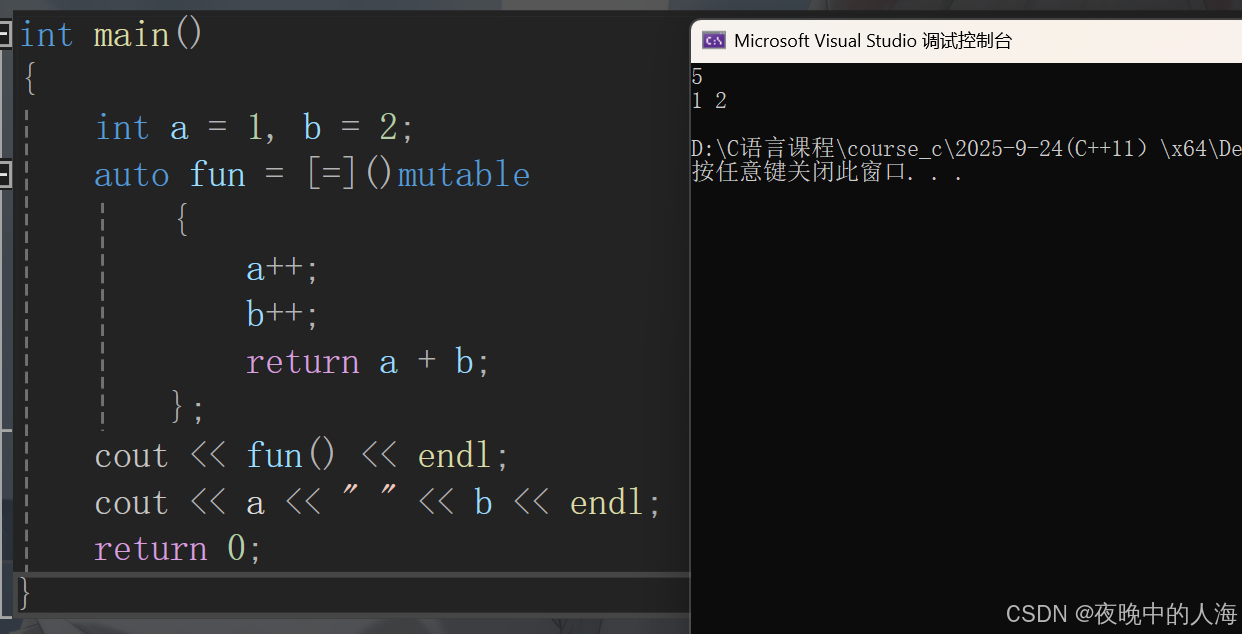Click the lambda's closing "};"
1242x634 pixels.
pos(188,408)
